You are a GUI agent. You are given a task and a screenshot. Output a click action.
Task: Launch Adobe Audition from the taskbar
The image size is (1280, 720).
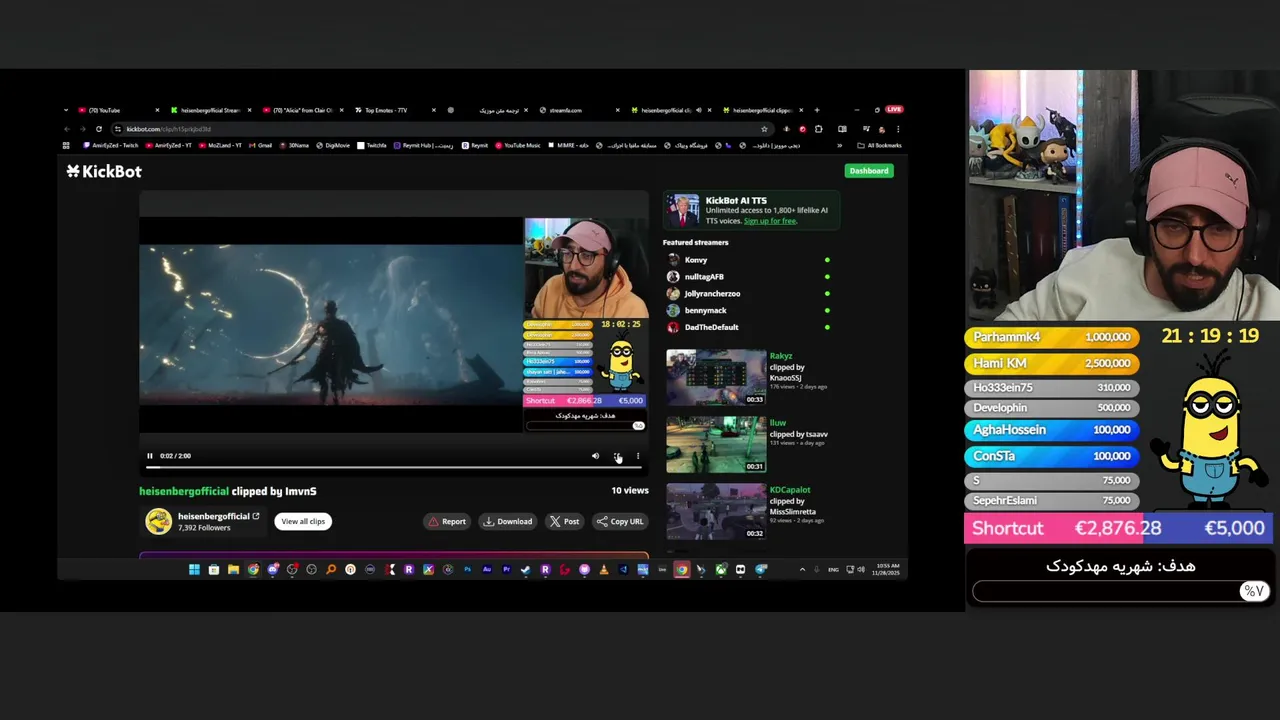tap(487, 570)
